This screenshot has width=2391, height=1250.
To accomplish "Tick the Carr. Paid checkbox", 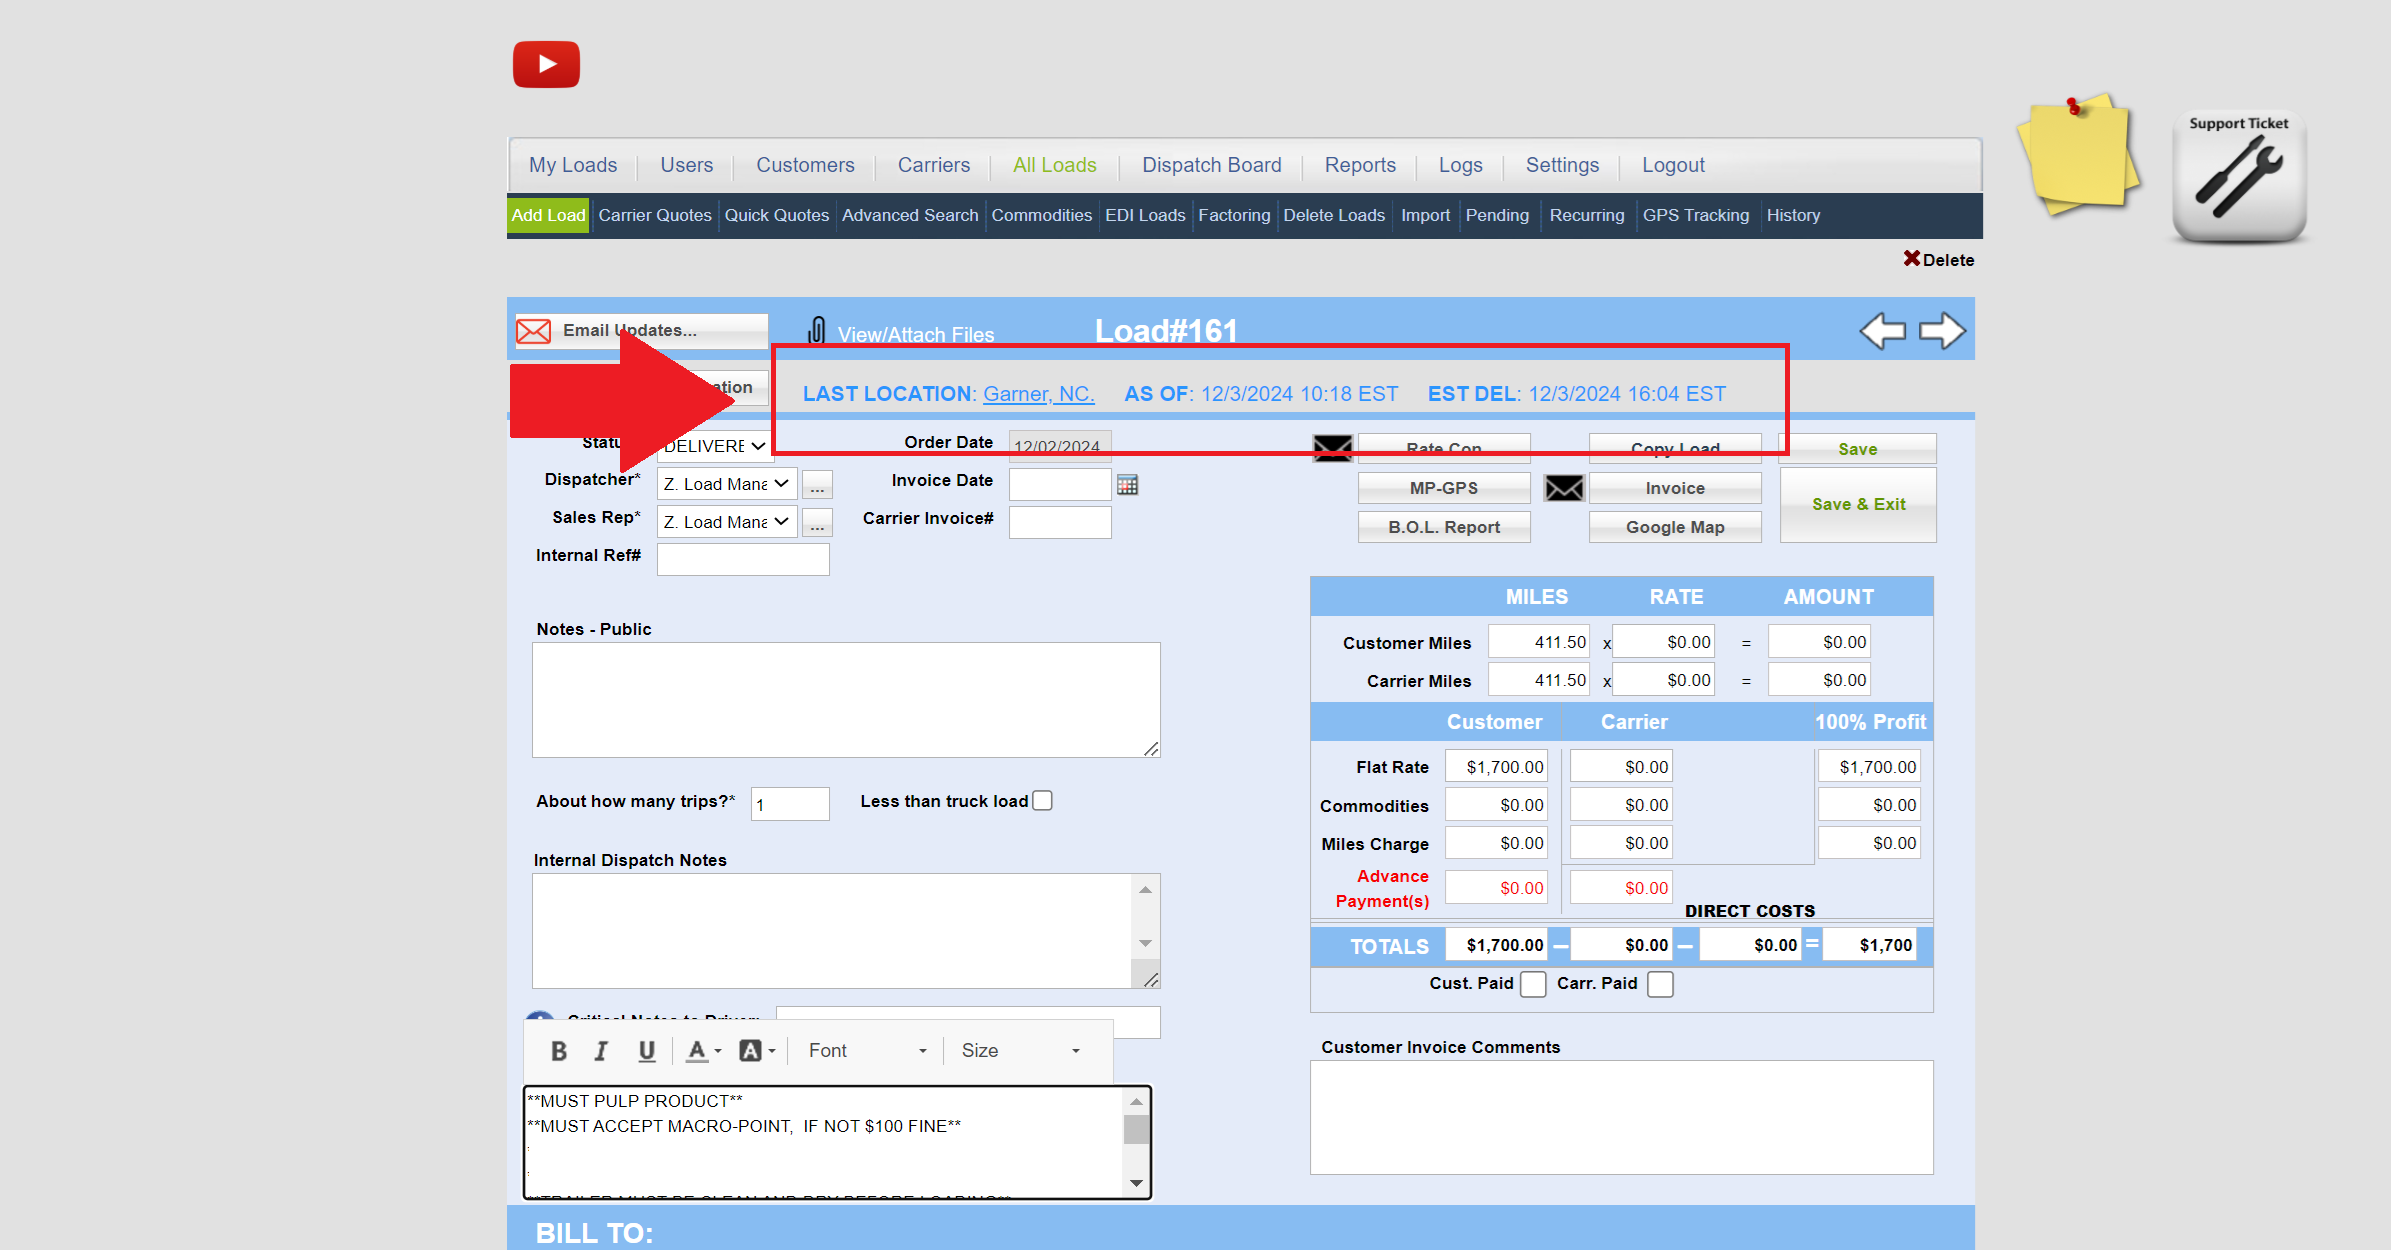I will 1660,984.
